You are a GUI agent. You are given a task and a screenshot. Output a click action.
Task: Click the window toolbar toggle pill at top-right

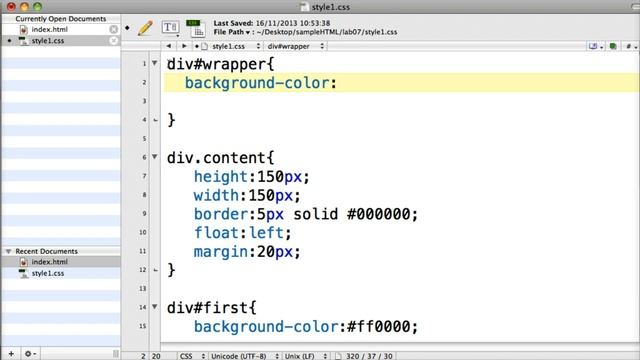tap(636, 6)
